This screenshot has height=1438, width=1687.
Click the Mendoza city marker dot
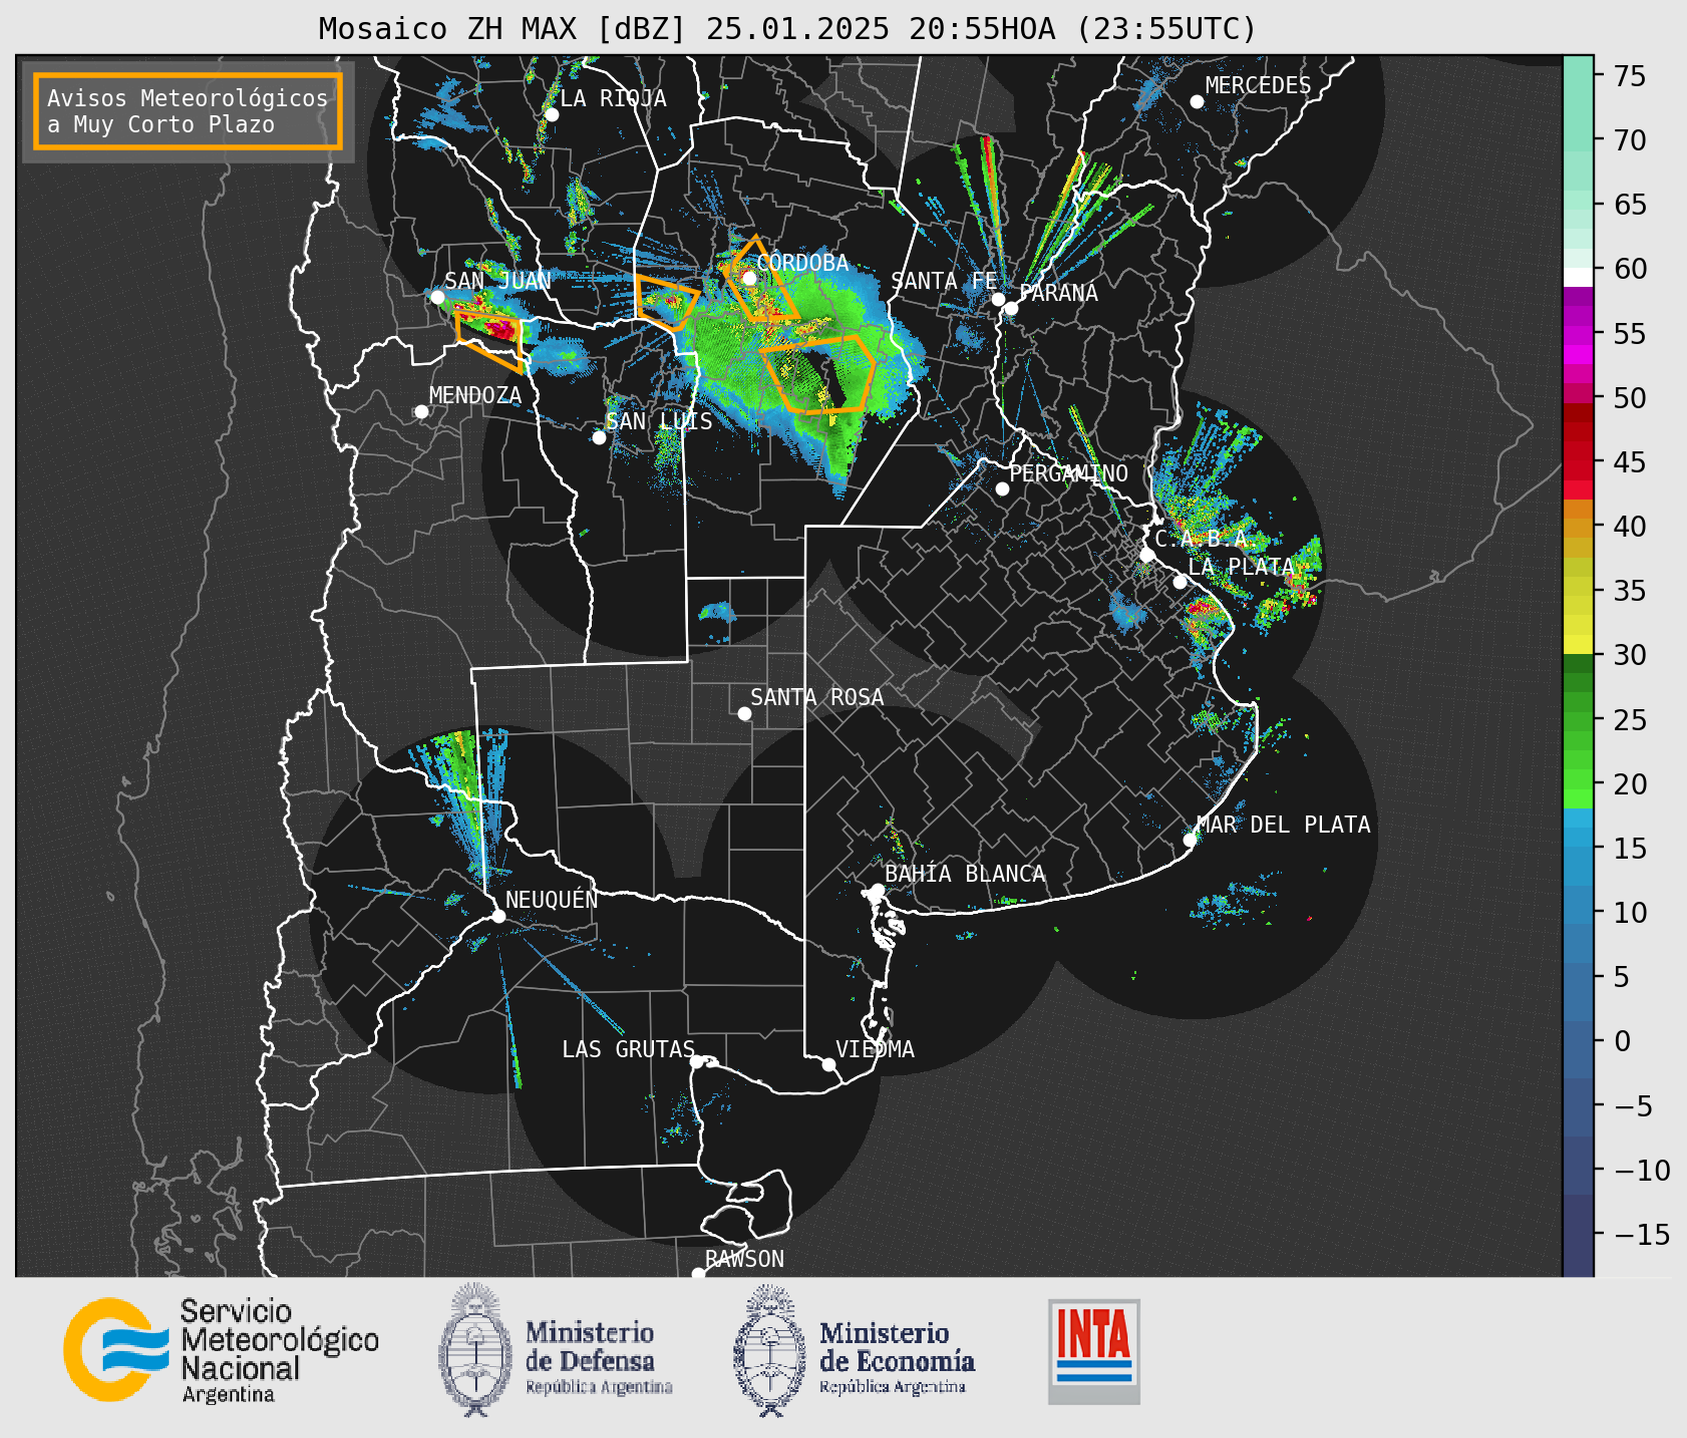421,412
